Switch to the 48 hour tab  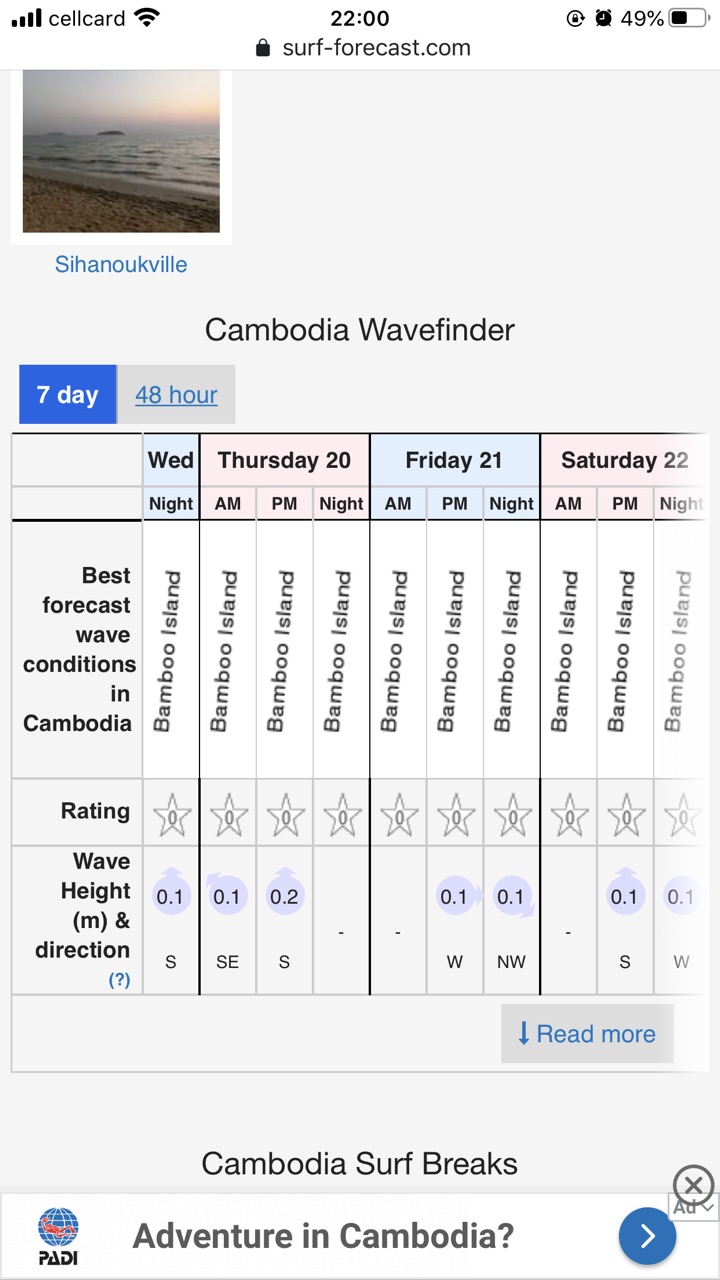coord(176,394)
